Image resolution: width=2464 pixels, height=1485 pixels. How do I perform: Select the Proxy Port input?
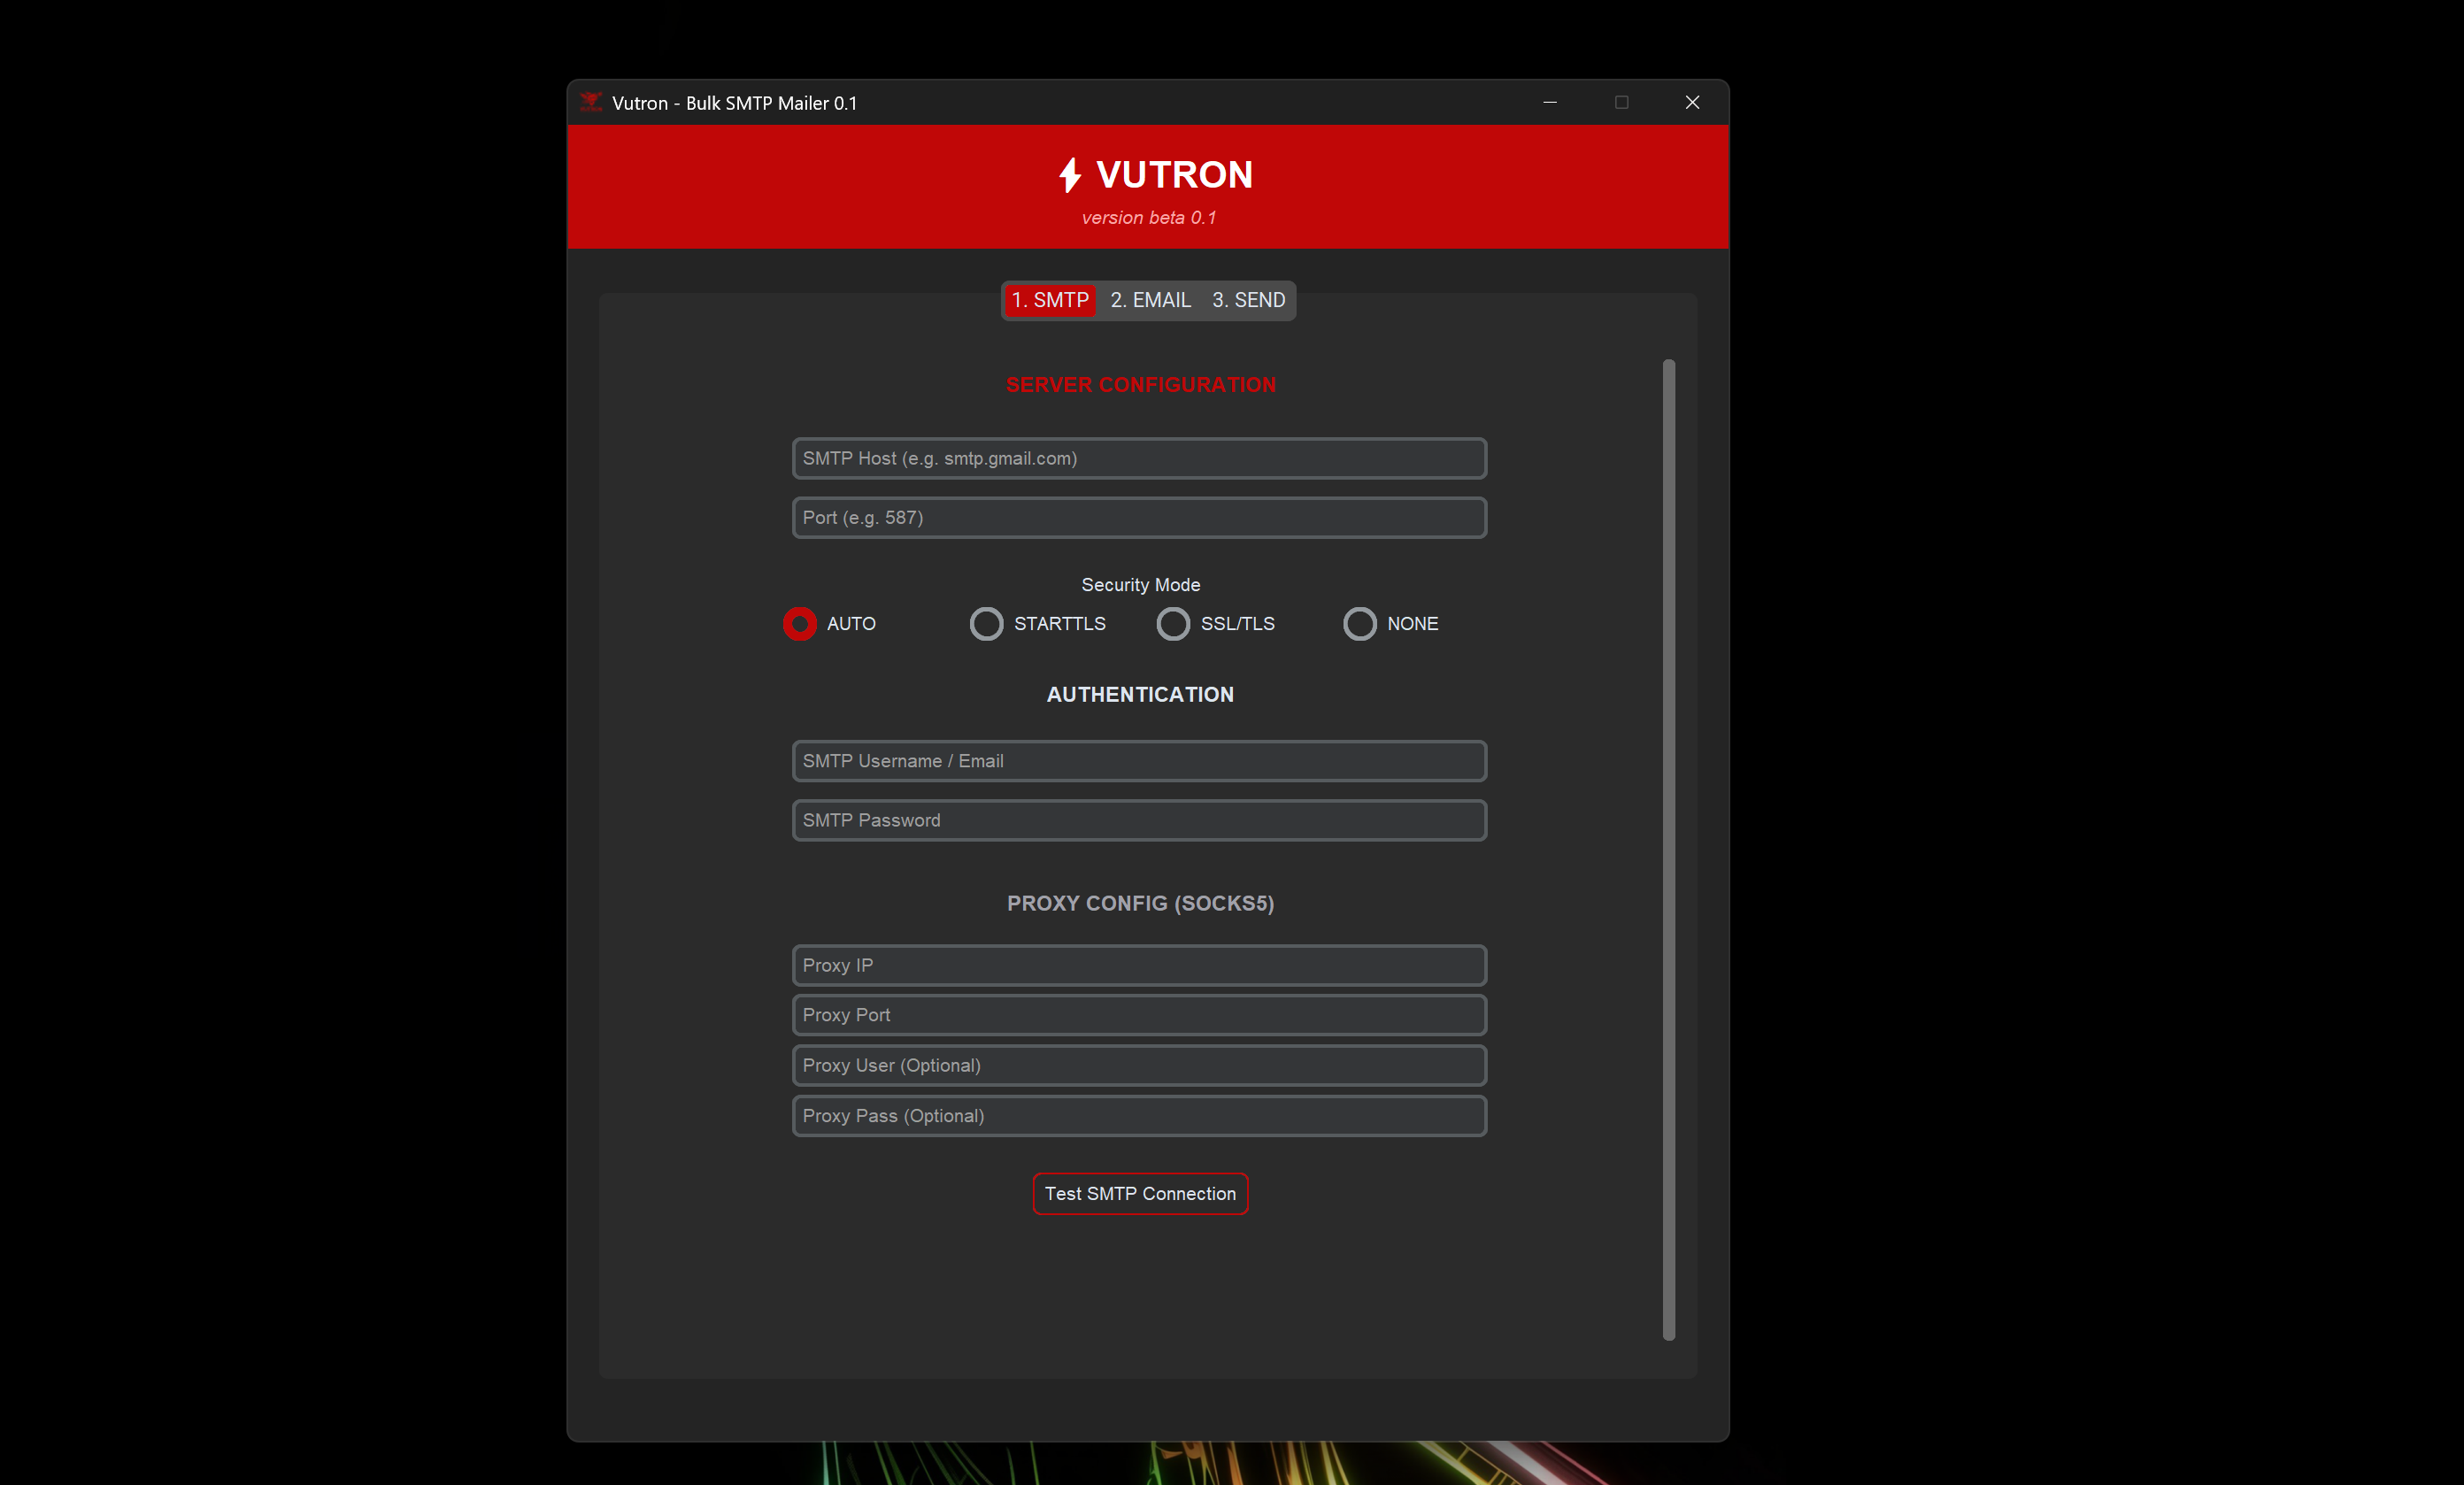coord(1139,1015)
